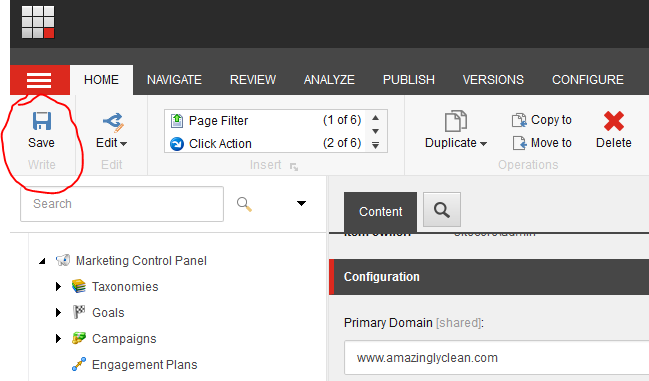Save the item with the Save icon

(41, 122)
